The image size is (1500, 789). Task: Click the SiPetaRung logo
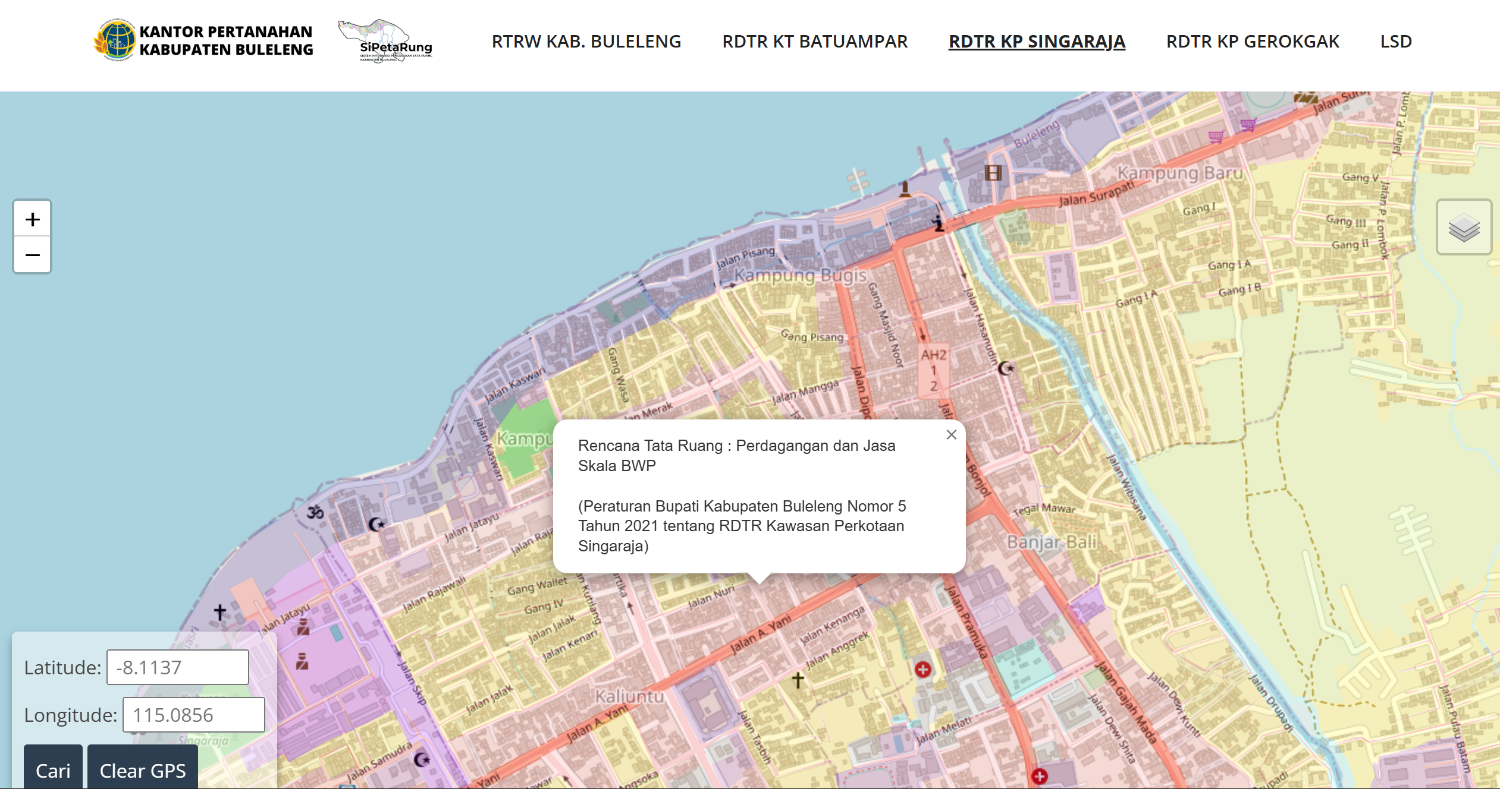pos(385,41)
